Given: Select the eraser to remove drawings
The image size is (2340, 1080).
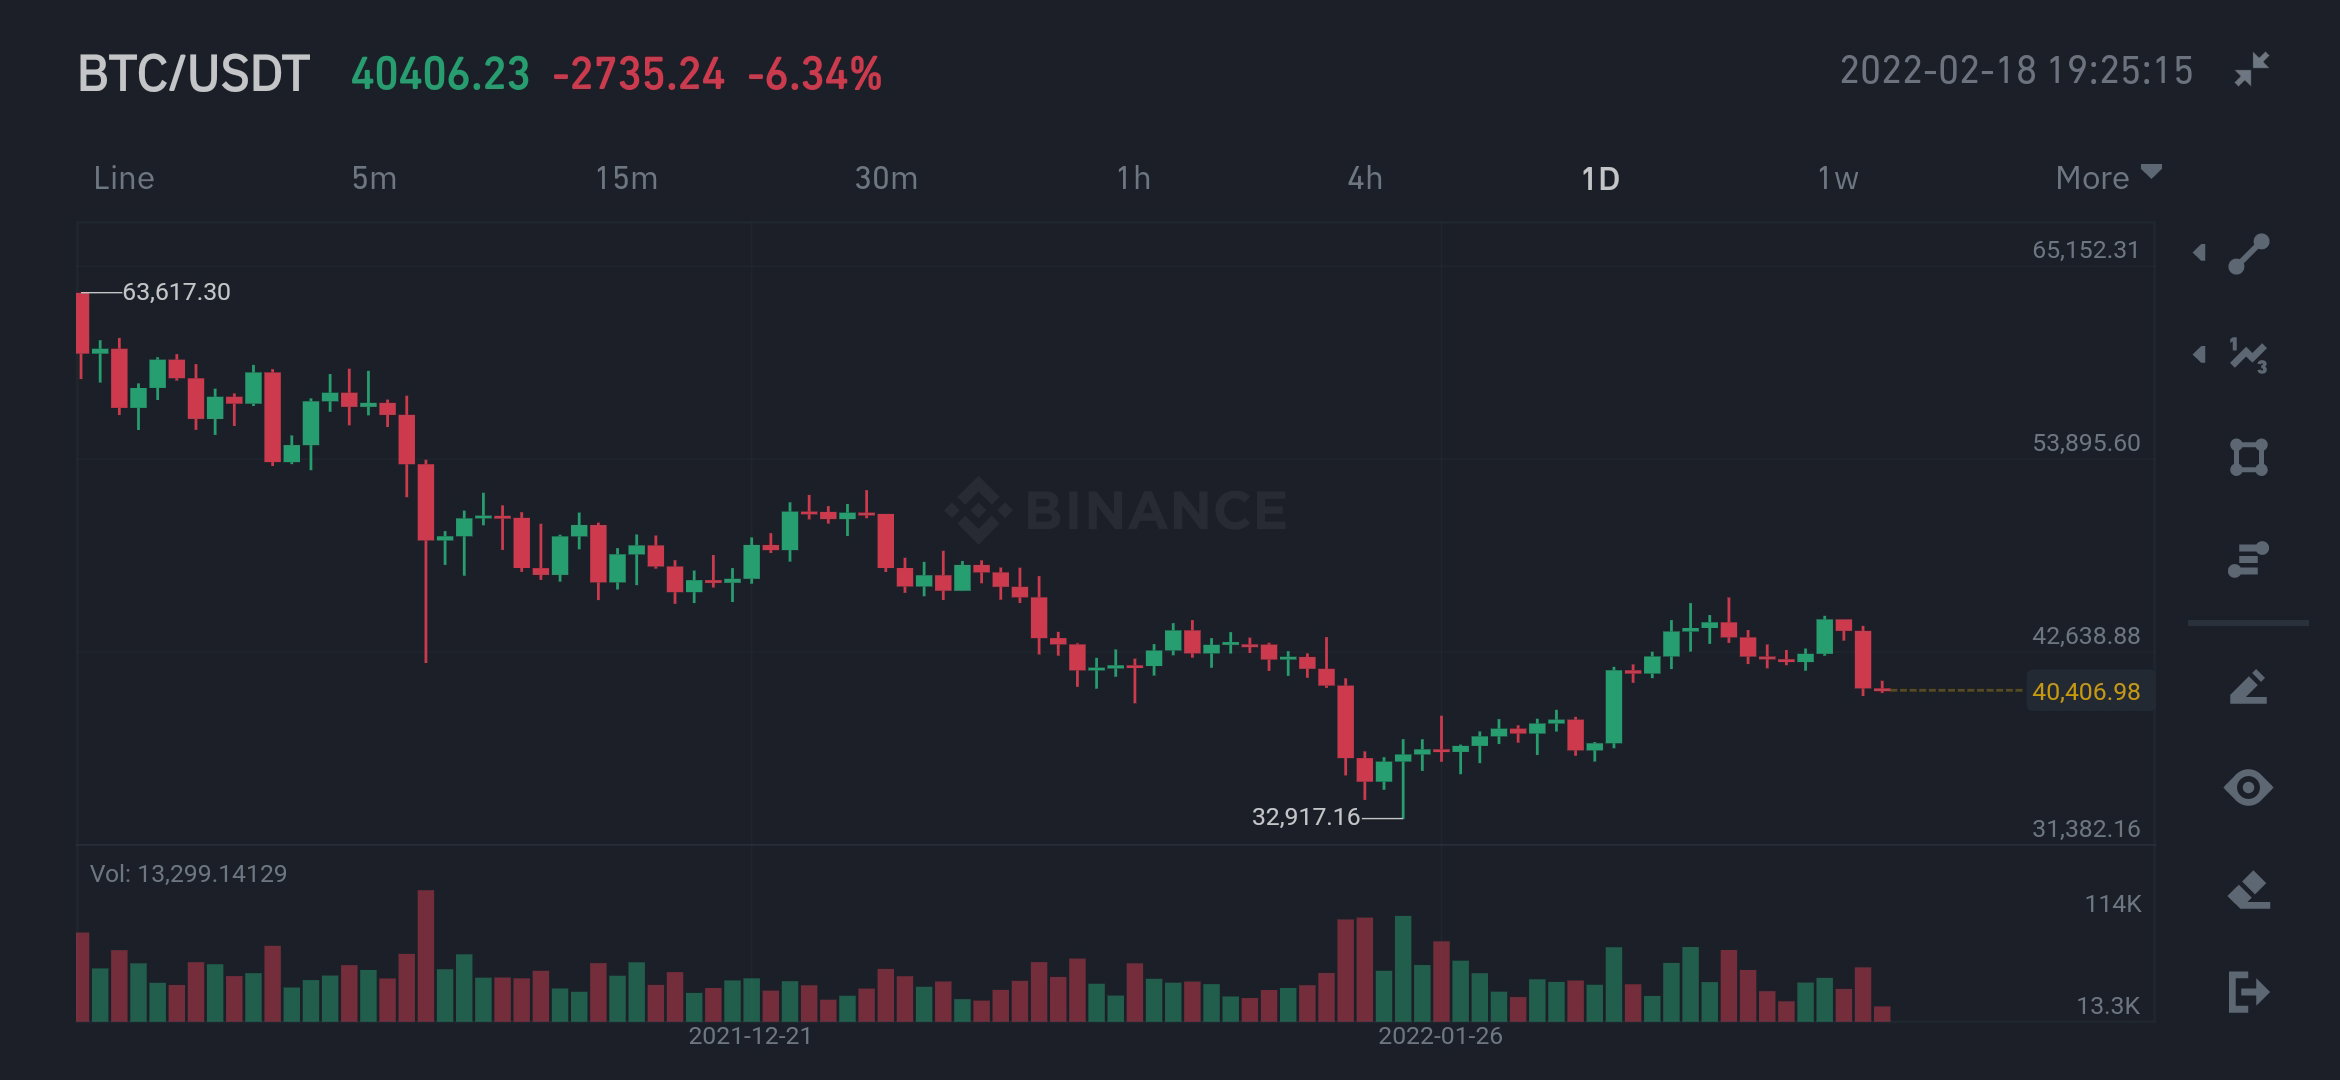Looking at the screenshot, I should pyautogui.click(x=2248, y=890).
